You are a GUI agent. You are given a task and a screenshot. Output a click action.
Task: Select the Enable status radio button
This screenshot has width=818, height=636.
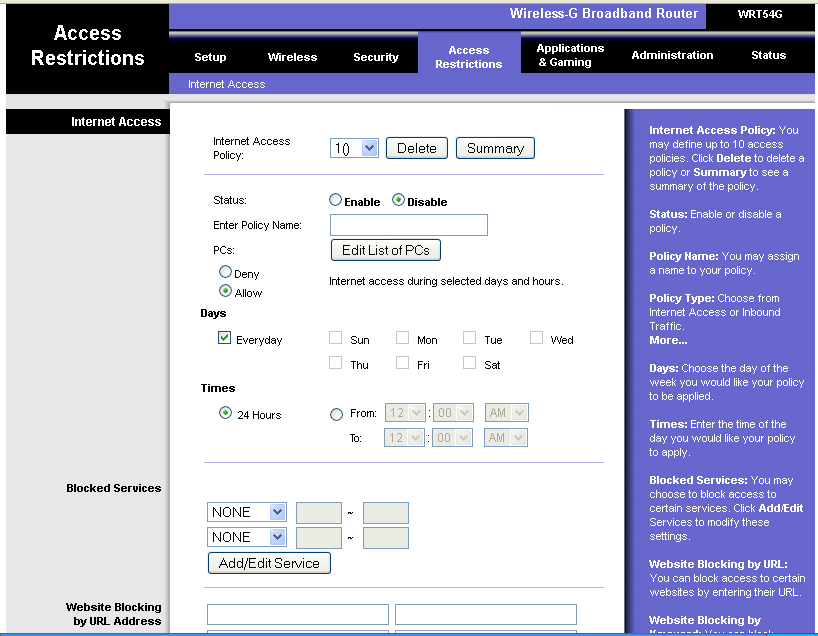tap(335, 200)
